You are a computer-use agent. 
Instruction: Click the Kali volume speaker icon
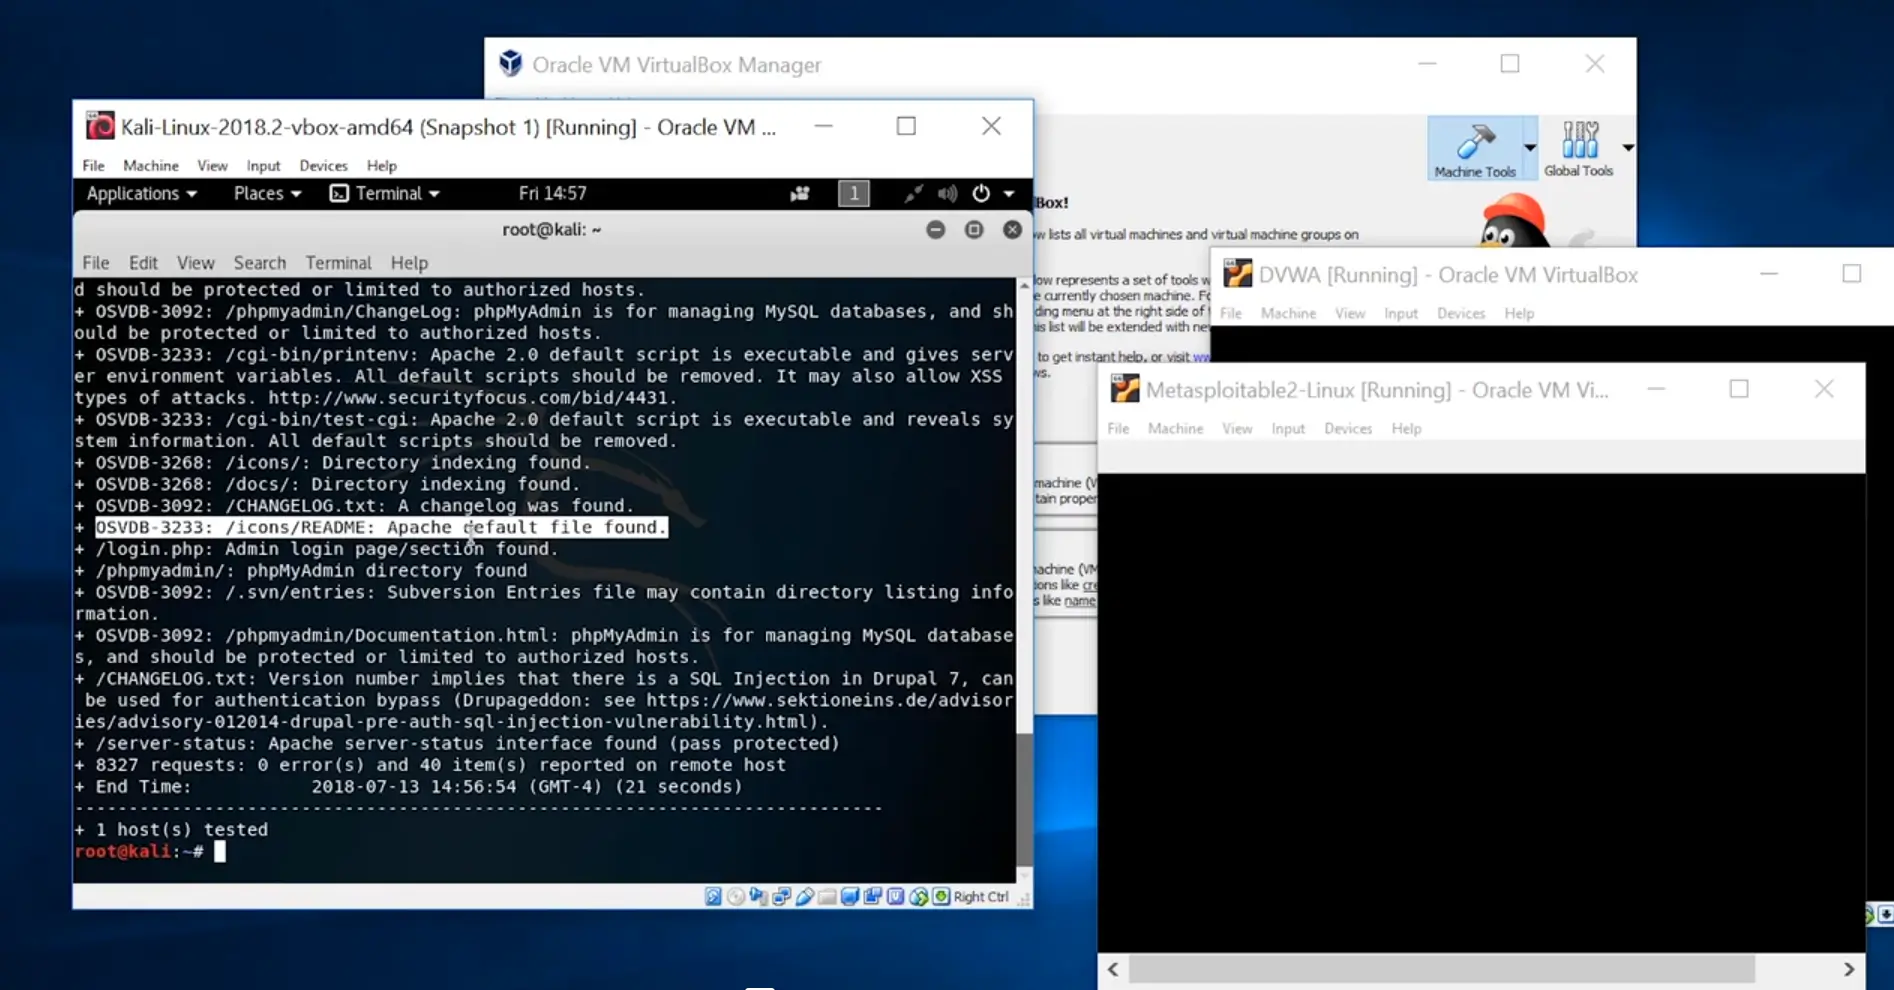pyautogui.click(x=947, y=194)
